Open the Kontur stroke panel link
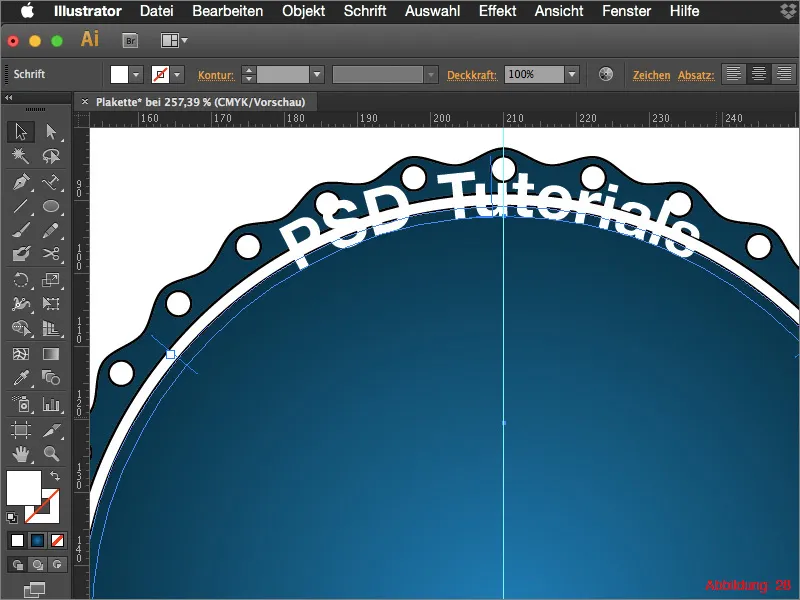 (x=216, y=75)
